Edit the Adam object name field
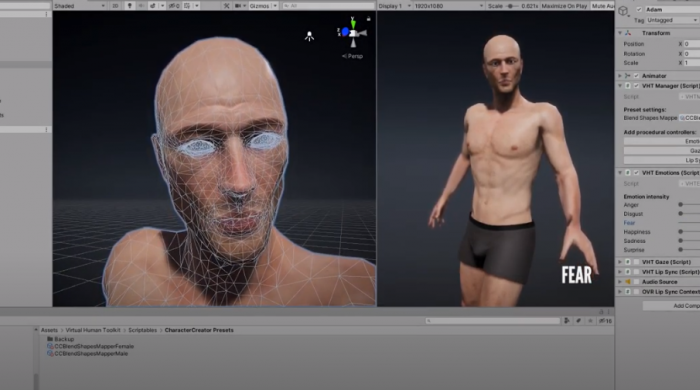700x390 pixels. 672,9
